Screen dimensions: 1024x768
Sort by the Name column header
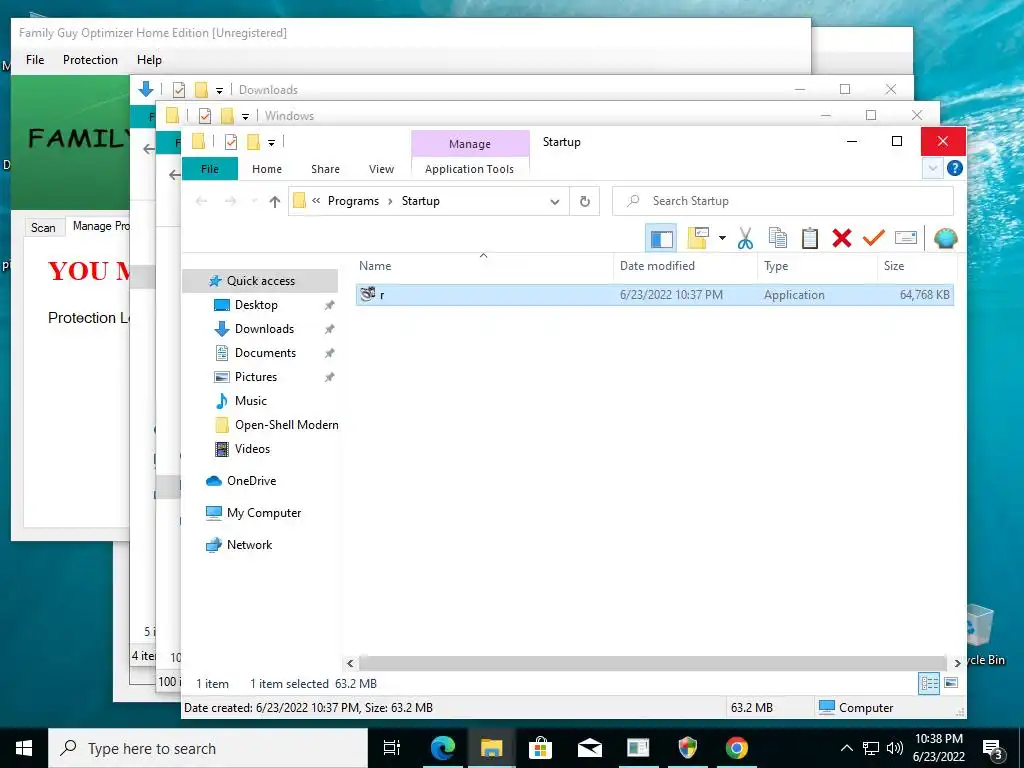point(483,266)
